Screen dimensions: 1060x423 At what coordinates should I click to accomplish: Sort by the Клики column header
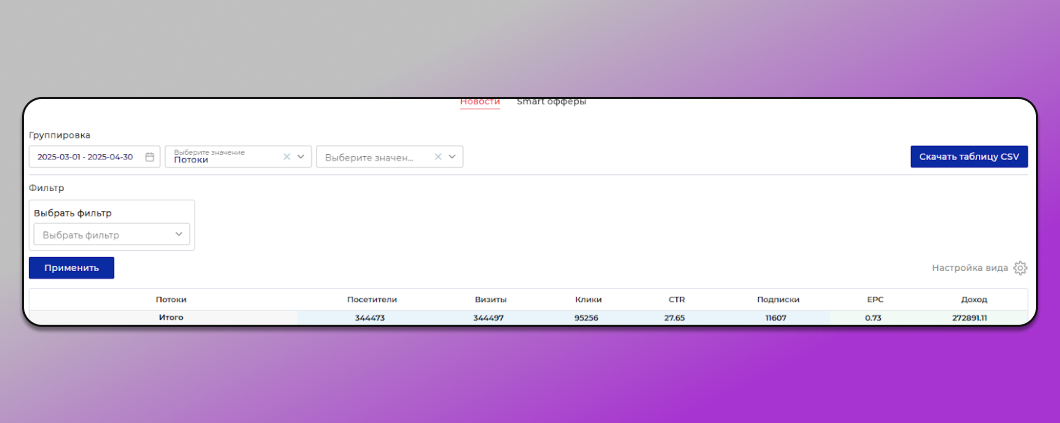click(x=588, y=299)
